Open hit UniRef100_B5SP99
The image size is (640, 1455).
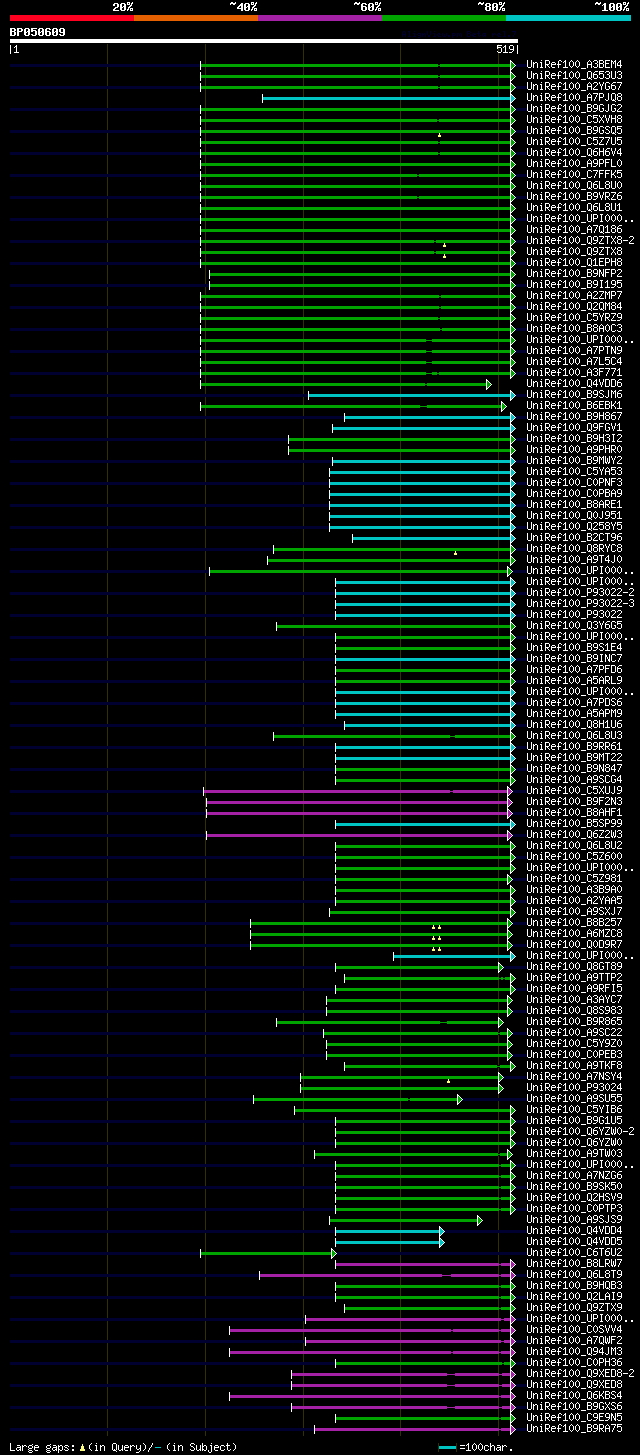(x=574, y=824)
